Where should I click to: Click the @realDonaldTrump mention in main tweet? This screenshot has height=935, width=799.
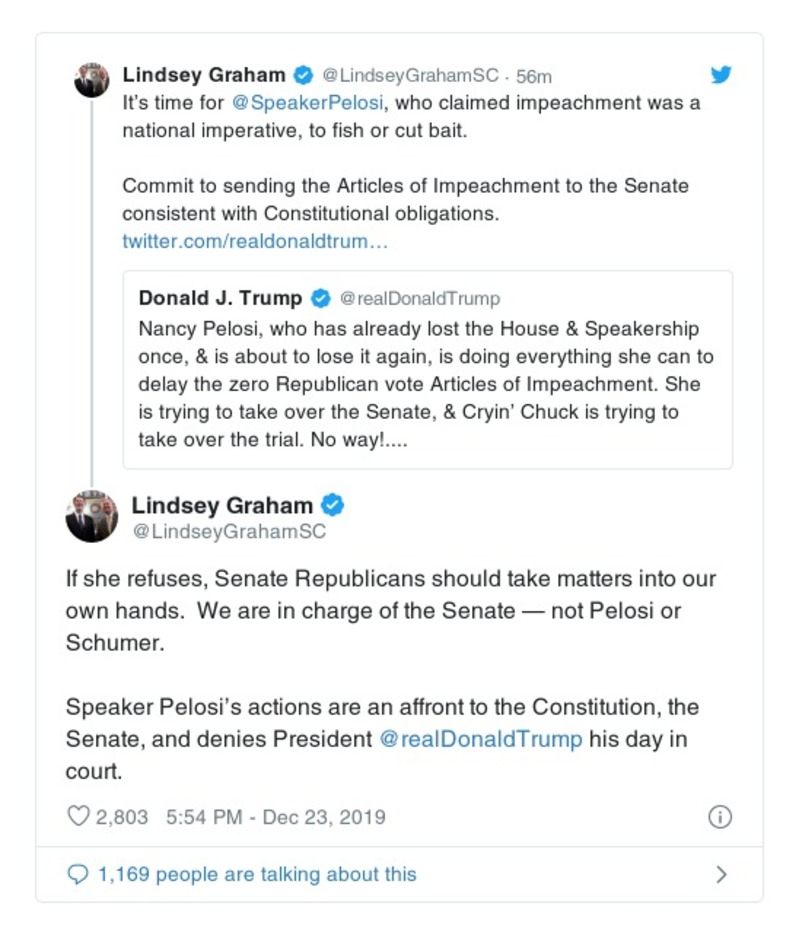(481, 739)
